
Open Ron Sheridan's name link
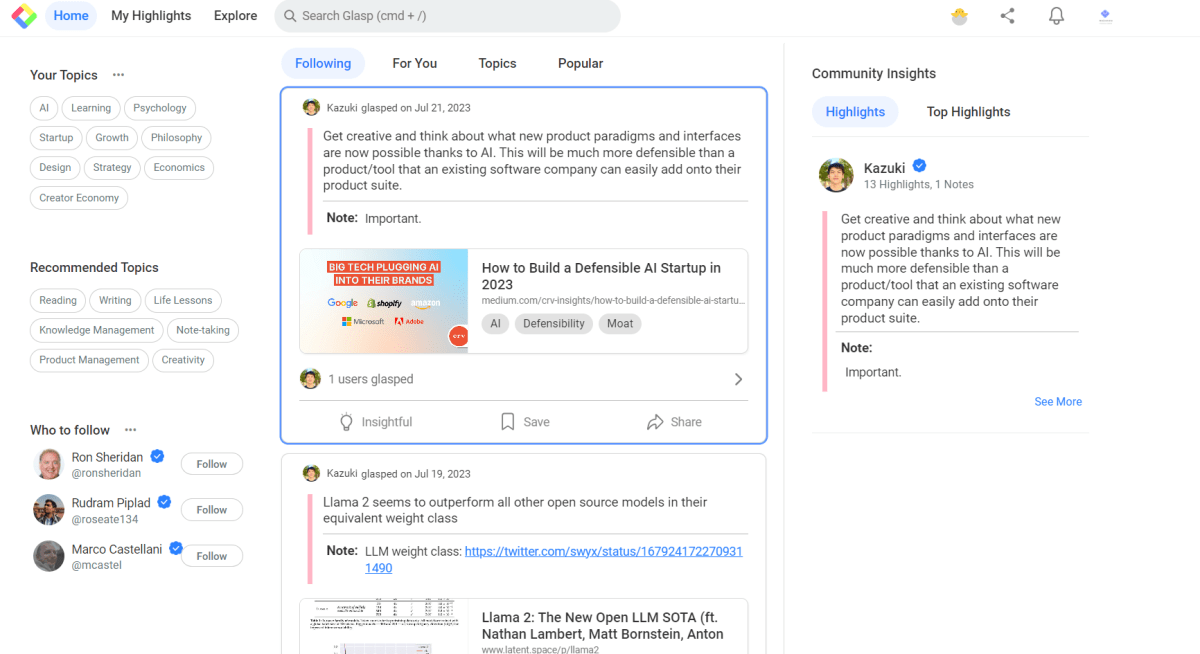pyautogui.click(x=107, y=457)
